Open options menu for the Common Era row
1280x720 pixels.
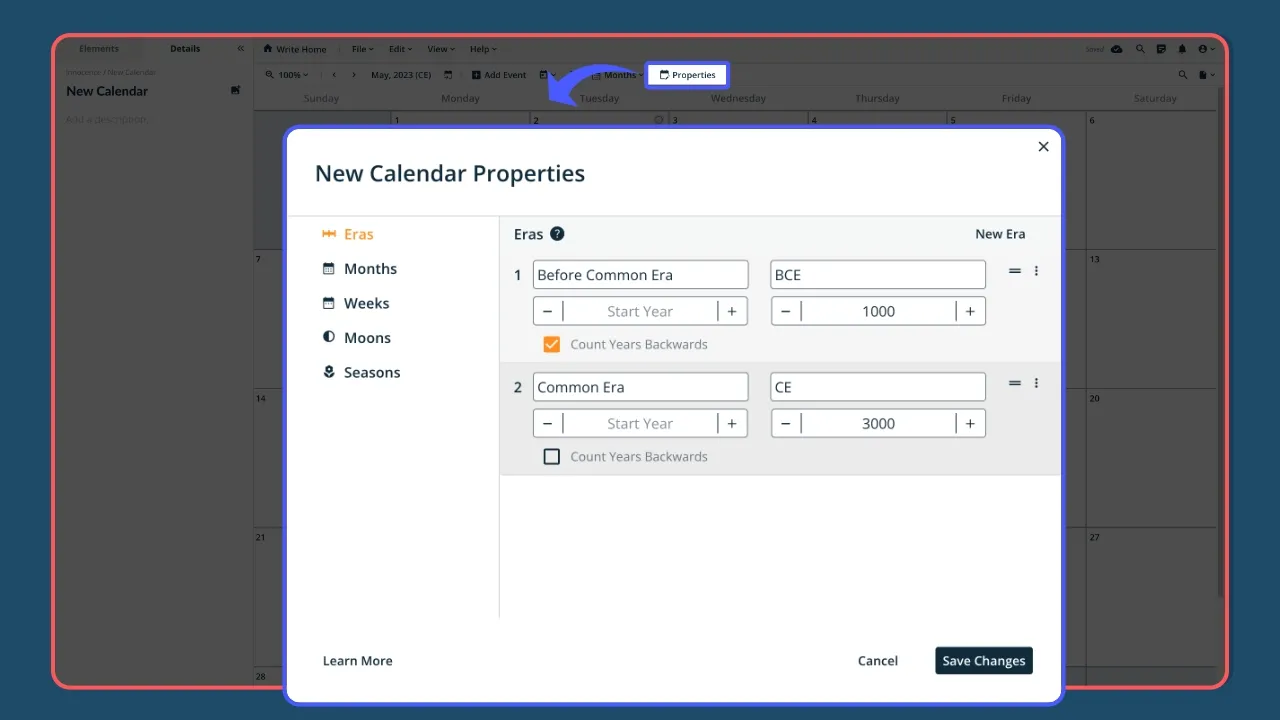[1036, 383]
